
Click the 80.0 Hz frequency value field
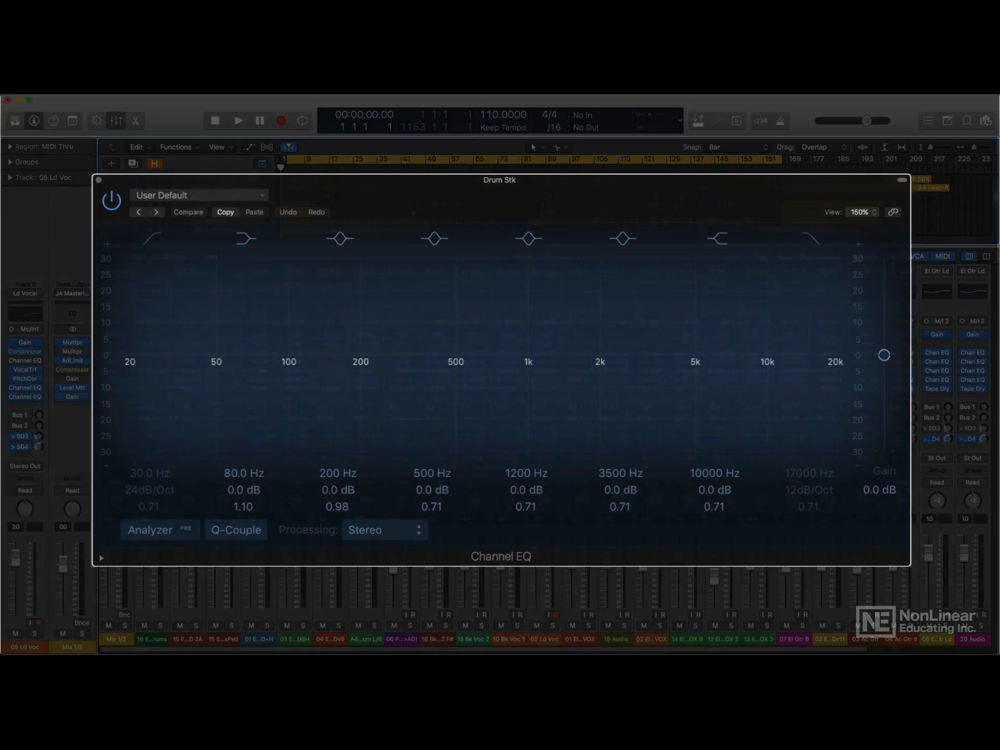244,473
